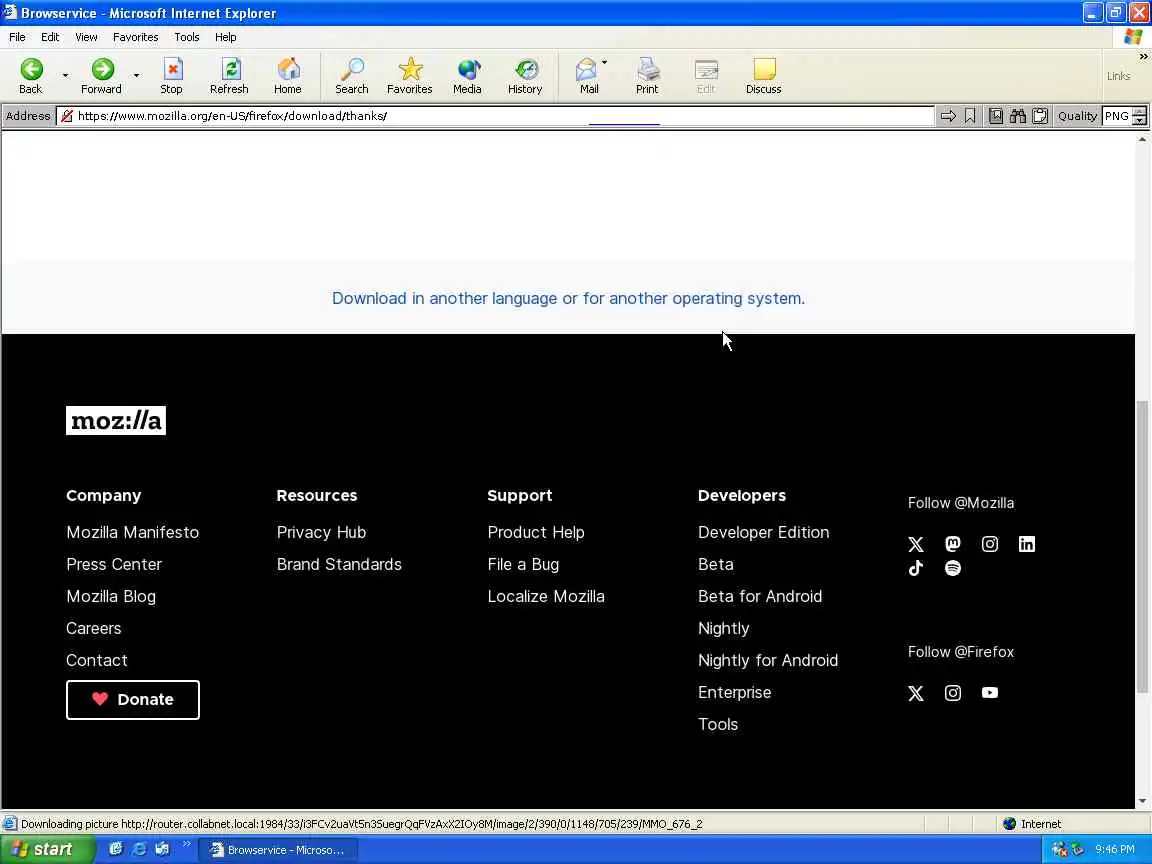The width and height of the screenshot is (1152, 864).
Task: Click the Forward arrow button
Action: (101, 76)
